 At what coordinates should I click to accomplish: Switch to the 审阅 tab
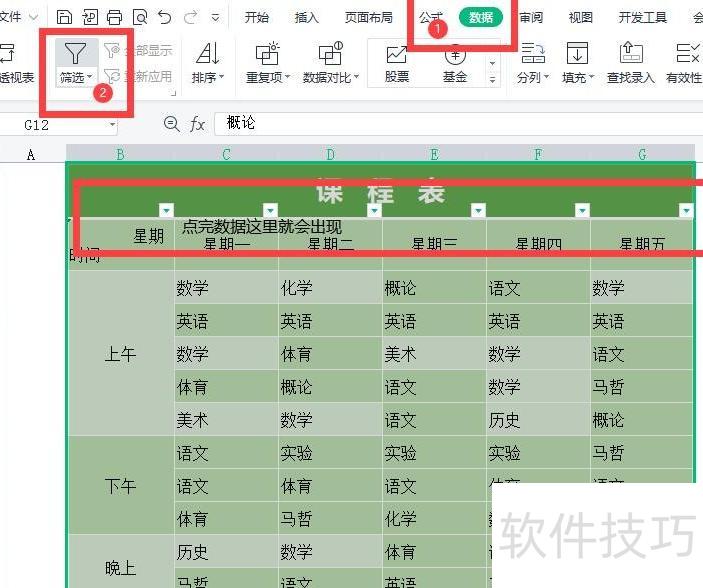click(x=531, y=17)
